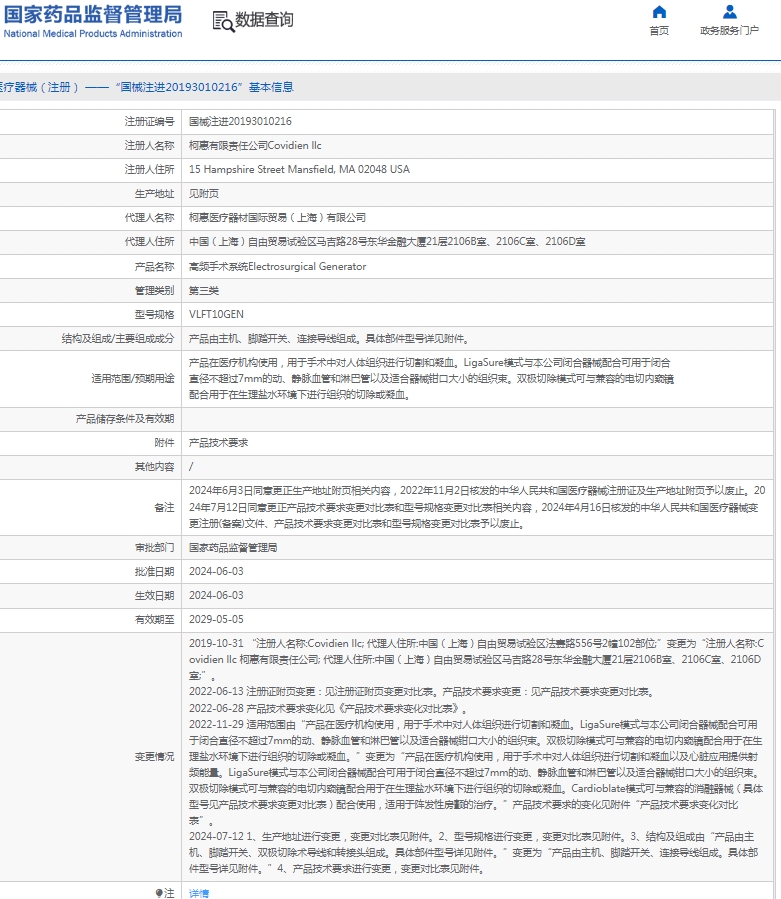Click change entry dated 2022-06-13
This screenshot has width=781, height=899.
(422, 692)
